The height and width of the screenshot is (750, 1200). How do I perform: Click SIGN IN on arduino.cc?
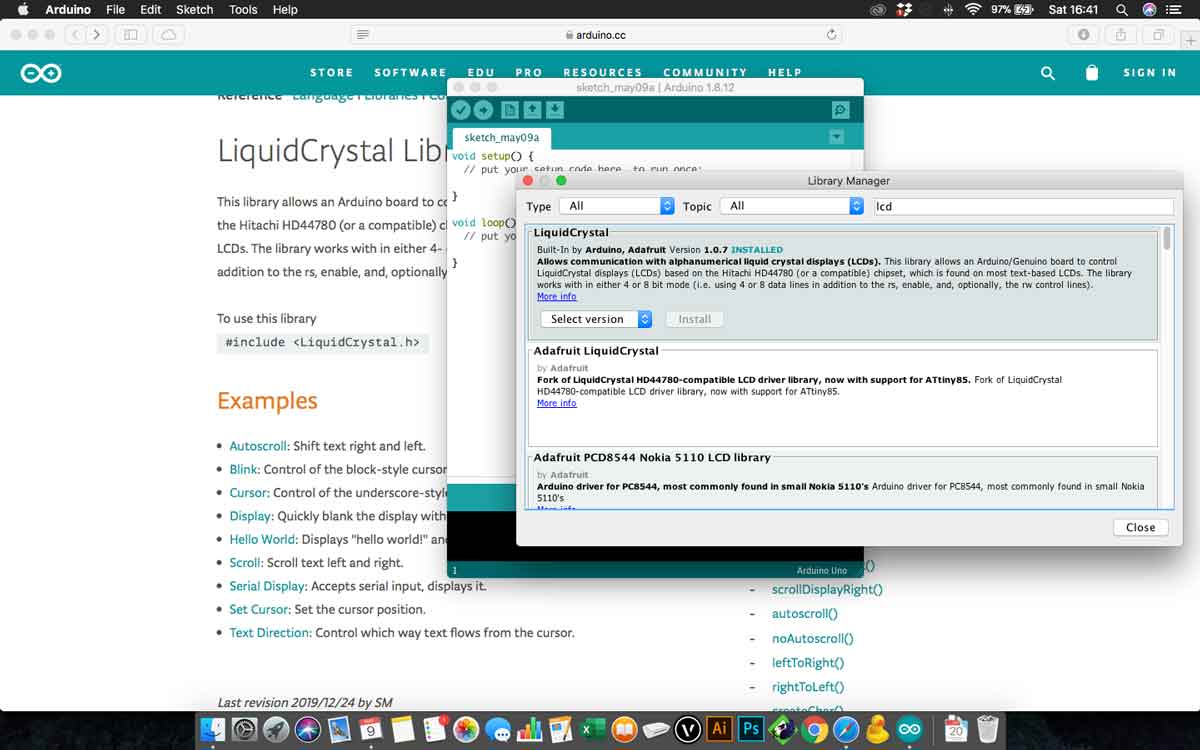click(x=1150, y=73)
